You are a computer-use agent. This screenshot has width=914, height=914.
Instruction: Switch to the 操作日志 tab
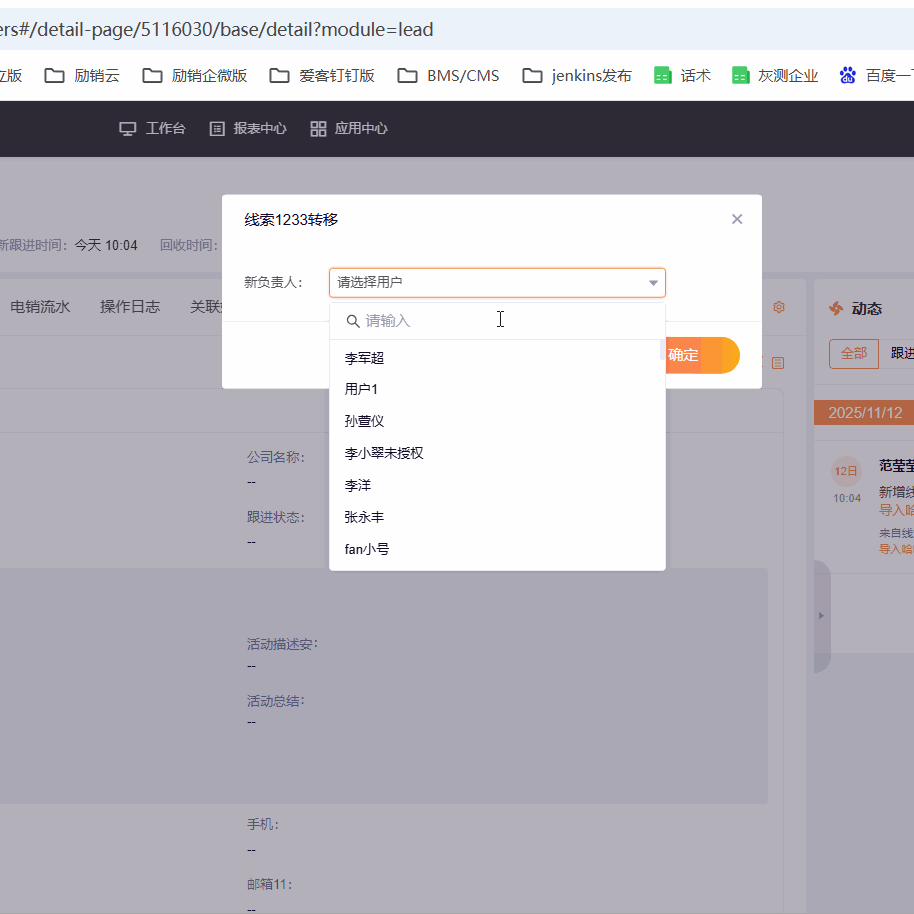(x=130, y=307)
